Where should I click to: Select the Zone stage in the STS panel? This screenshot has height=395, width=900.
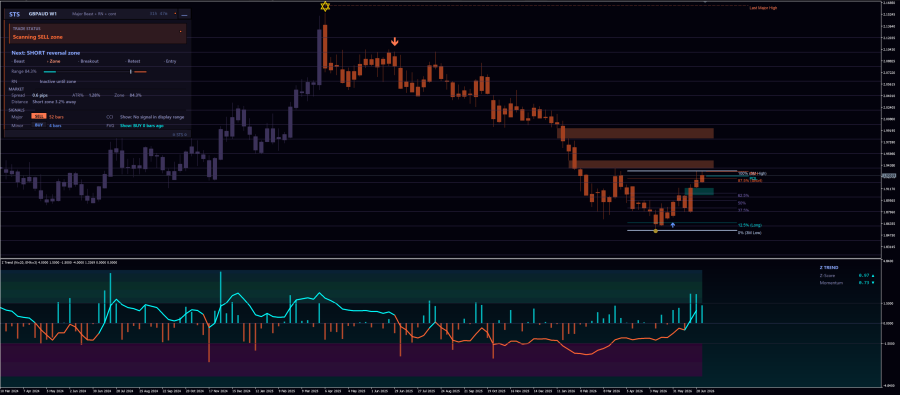(x=54, y=61)
